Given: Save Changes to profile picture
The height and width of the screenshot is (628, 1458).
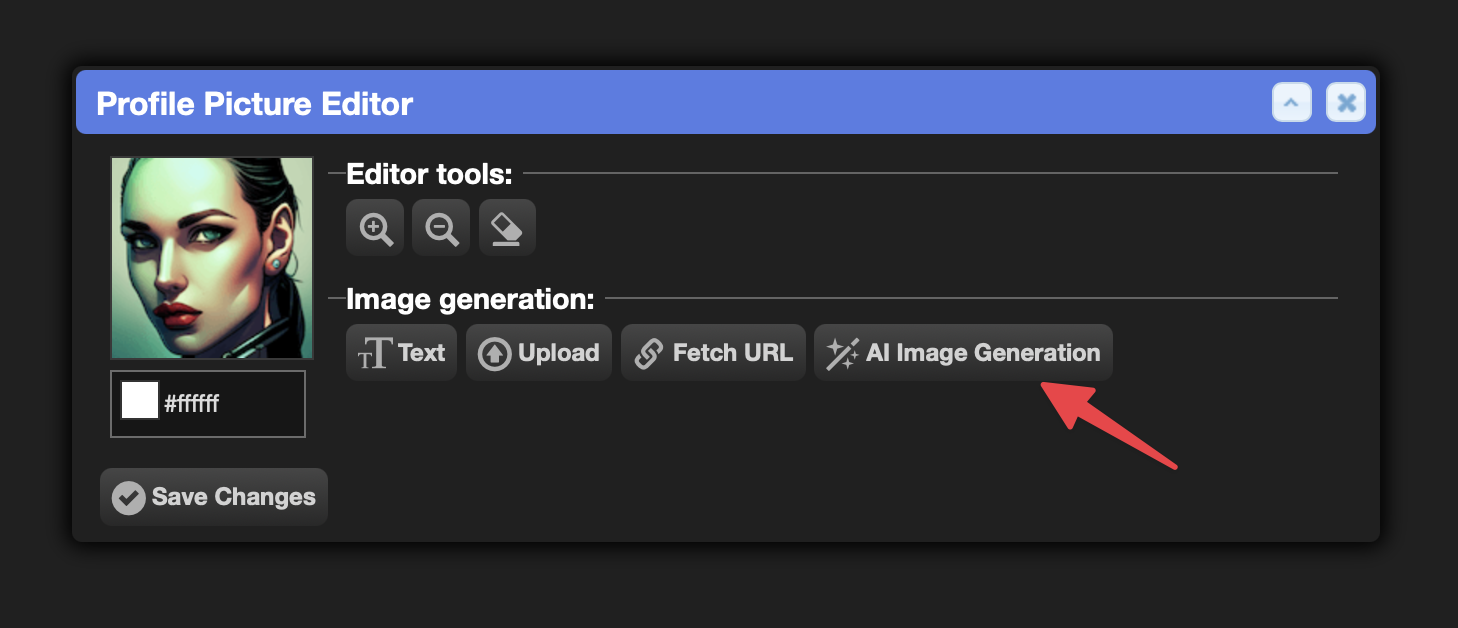Looking at the screenshot, I should pos(214,497).
